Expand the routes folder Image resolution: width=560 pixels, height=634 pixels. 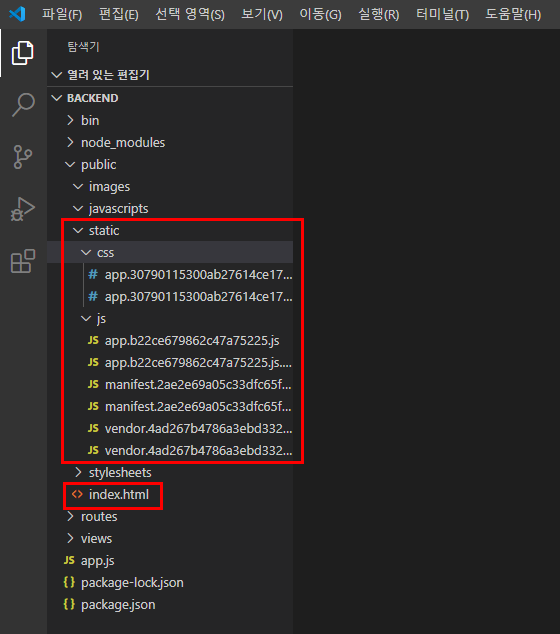170,516
